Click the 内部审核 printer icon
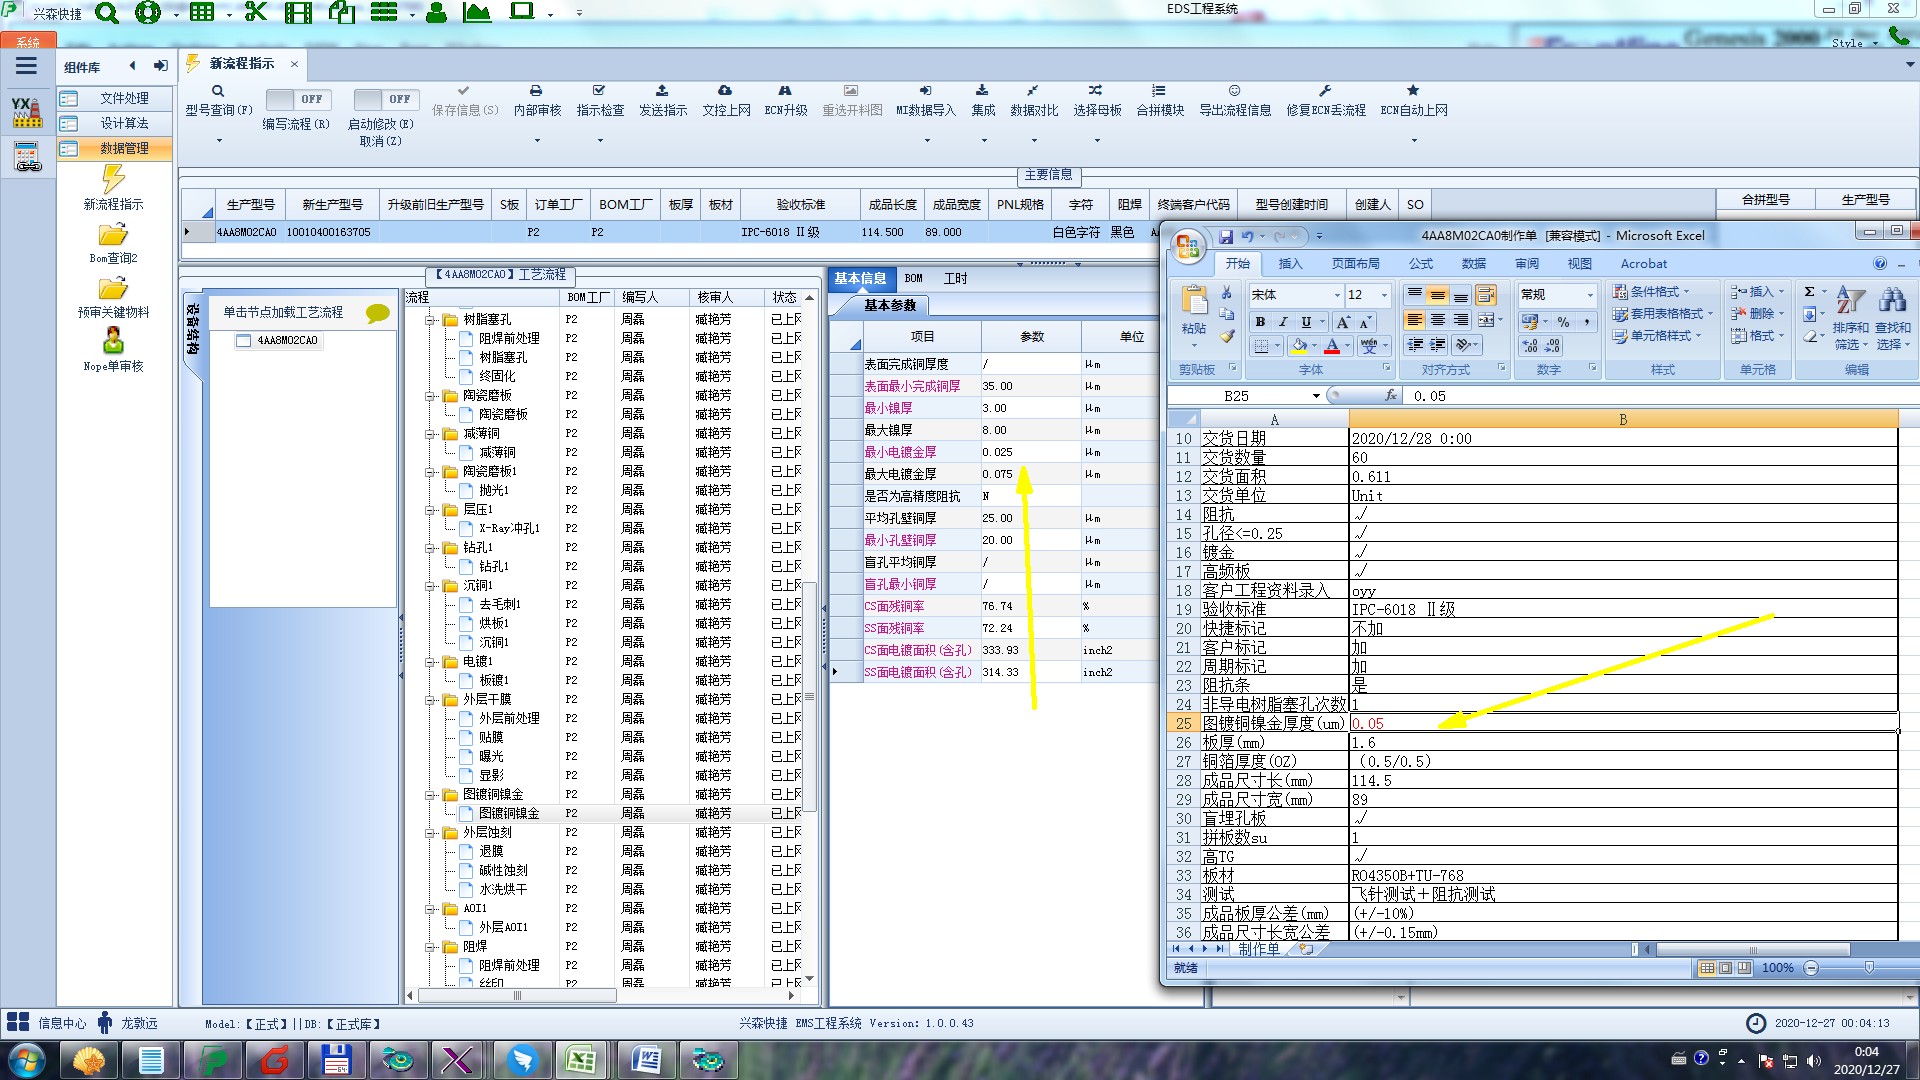Image resolution: width=1920 pixels, height=1080 pixels. [x=536, y=91]
